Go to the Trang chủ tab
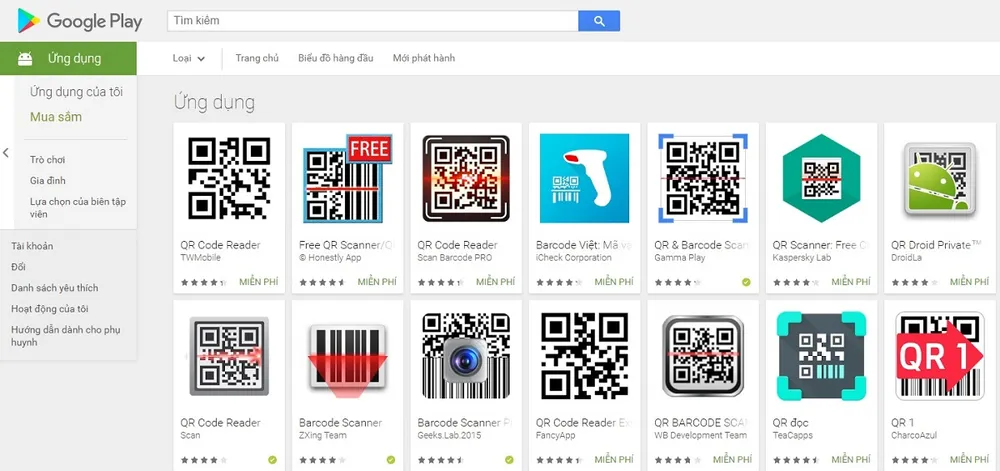The height and width of the screenshot is (471, 1000). [257, 58]
